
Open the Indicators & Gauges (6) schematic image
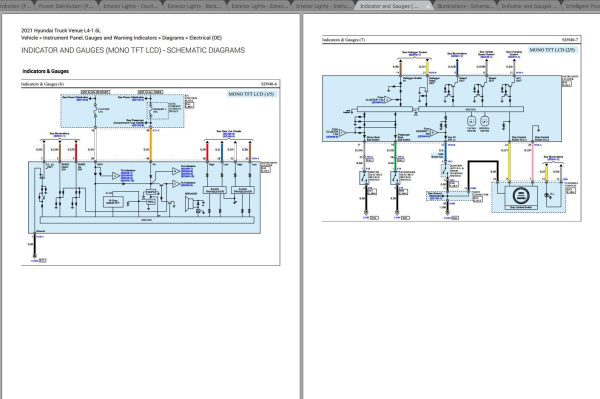tap(150, 172)
